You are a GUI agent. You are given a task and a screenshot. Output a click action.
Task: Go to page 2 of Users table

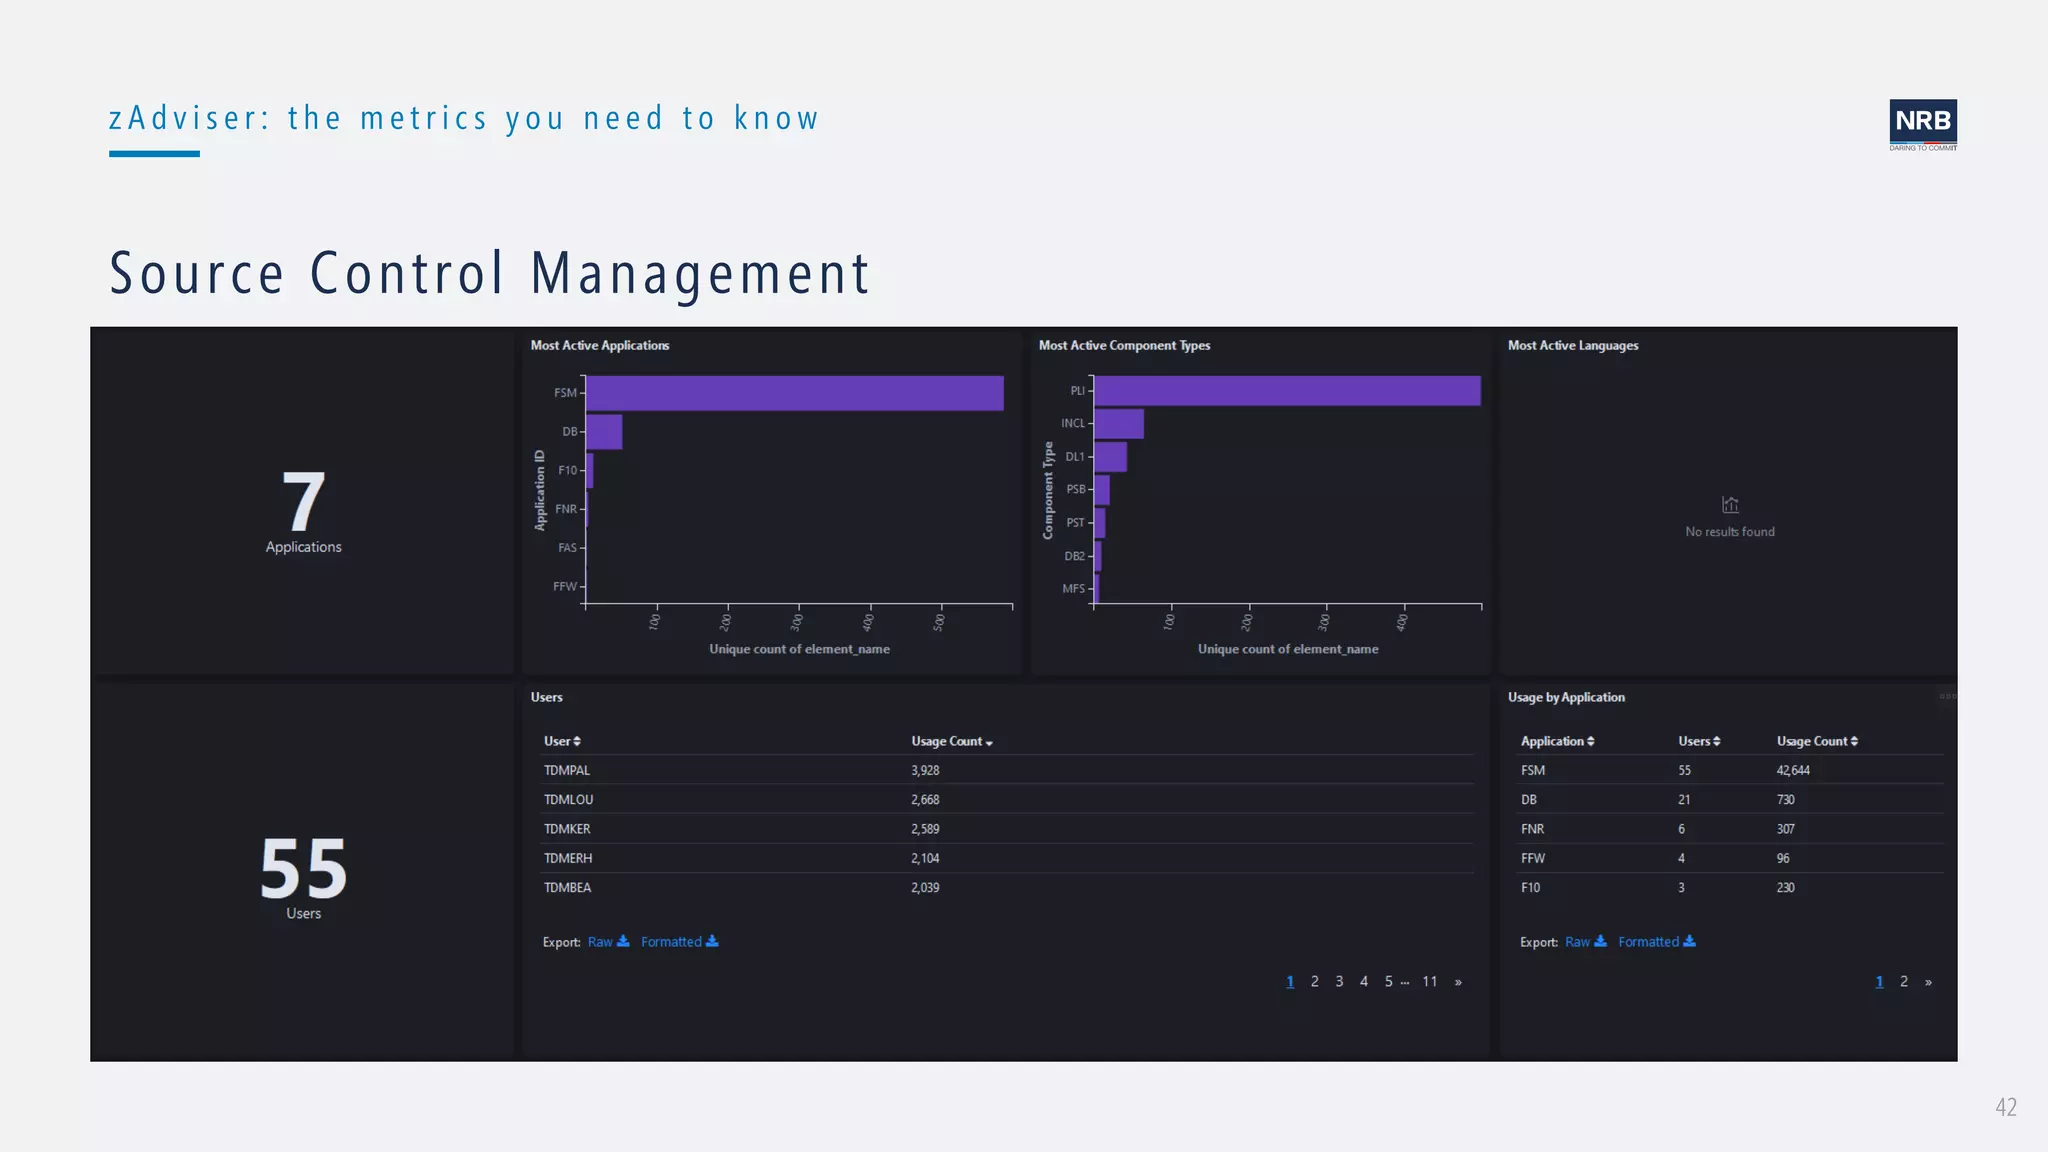tap(1314, 982)
